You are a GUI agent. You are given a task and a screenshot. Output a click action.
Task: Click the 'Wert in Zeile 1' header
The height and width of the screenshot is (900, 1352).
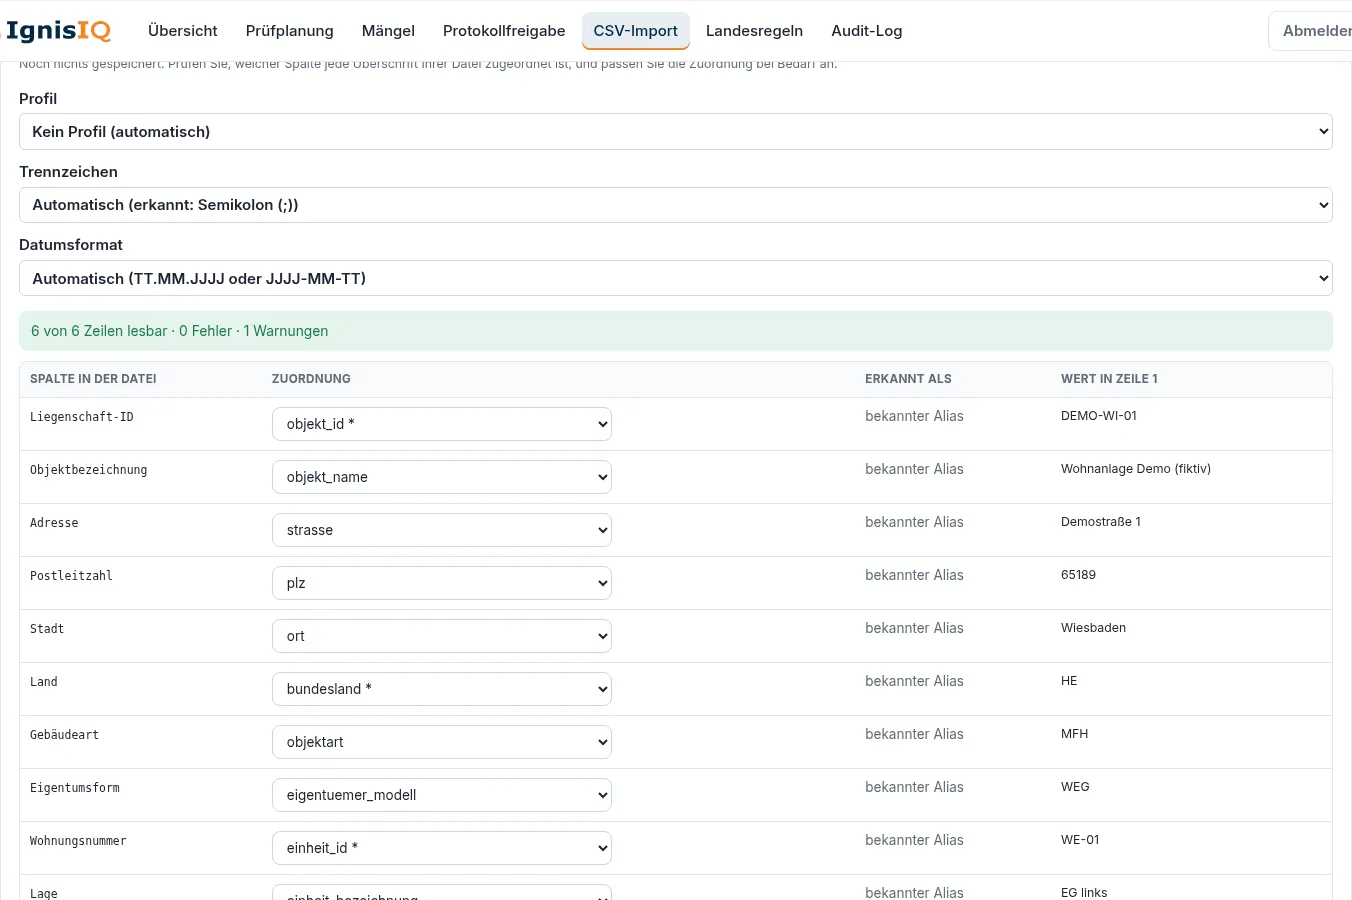tap(1109, 379)
